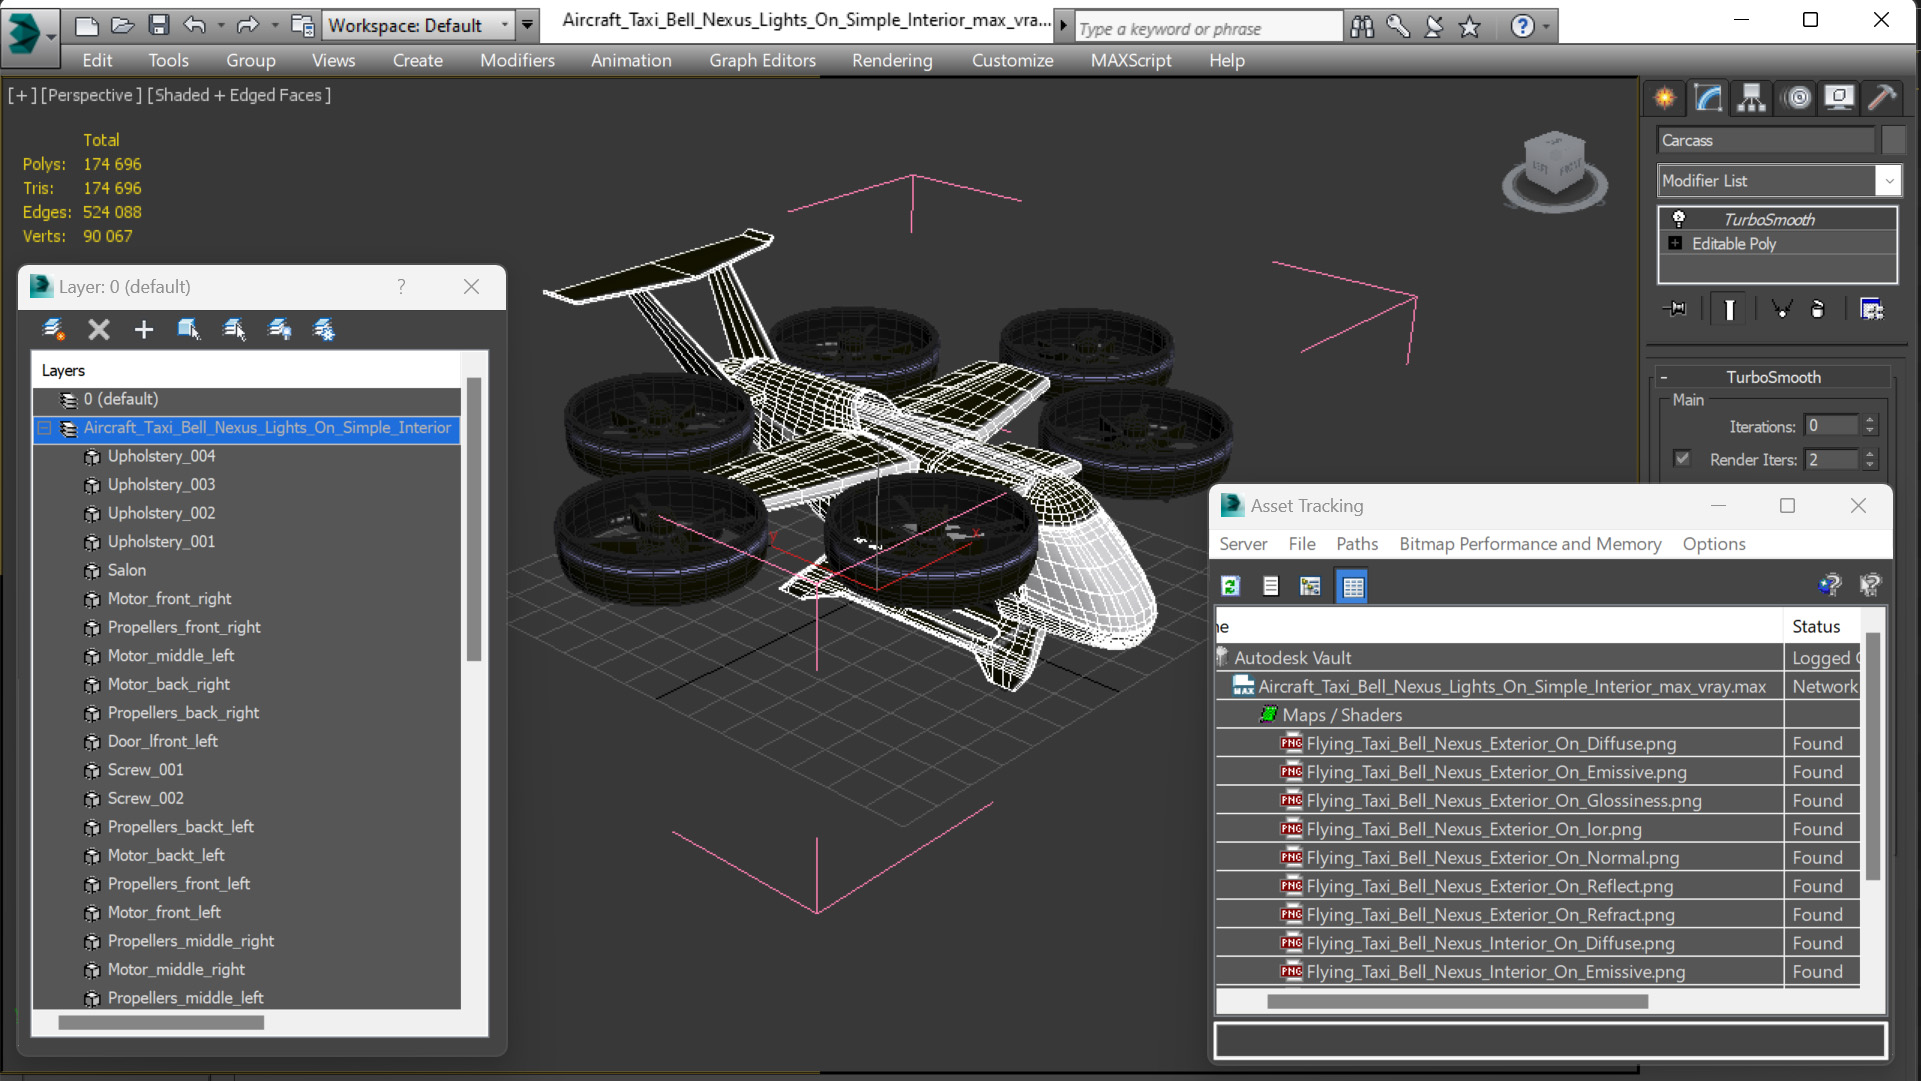
Task: Toggle the Render Iters checkbox
Action: [x=1682, y=459]
